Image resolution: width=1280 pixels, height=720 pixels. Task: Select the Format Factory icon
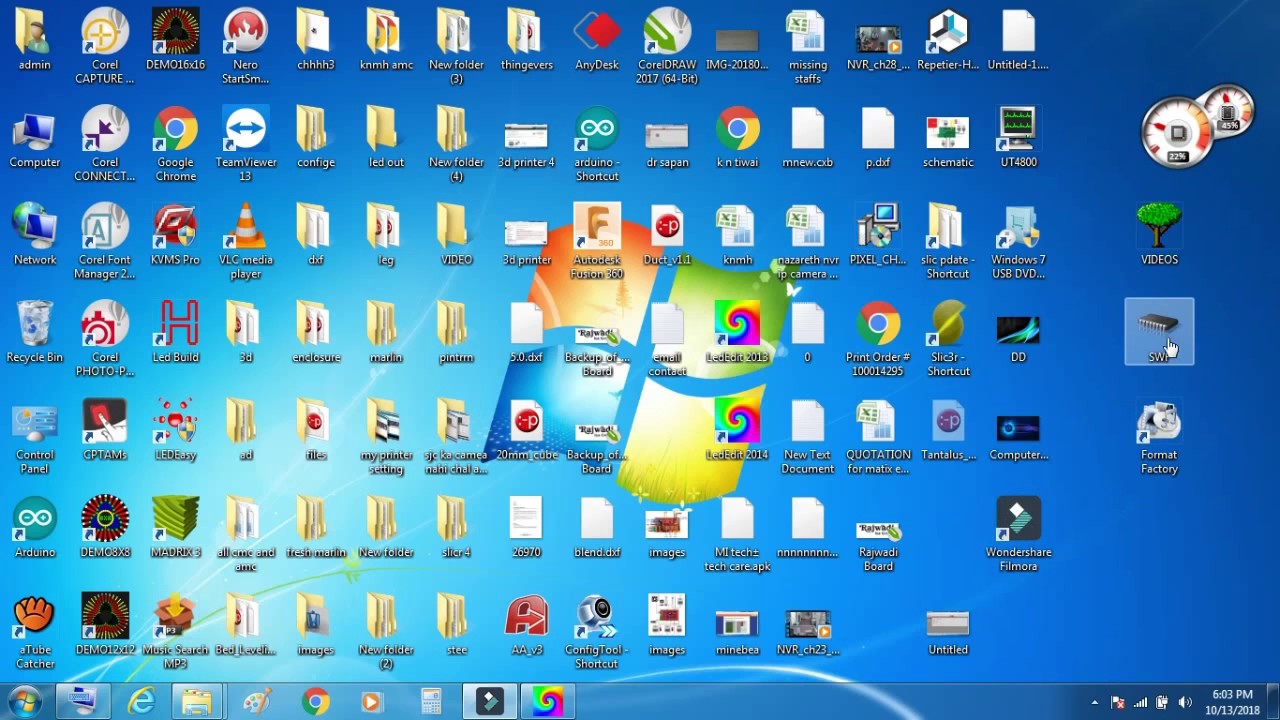(1159, 439)
